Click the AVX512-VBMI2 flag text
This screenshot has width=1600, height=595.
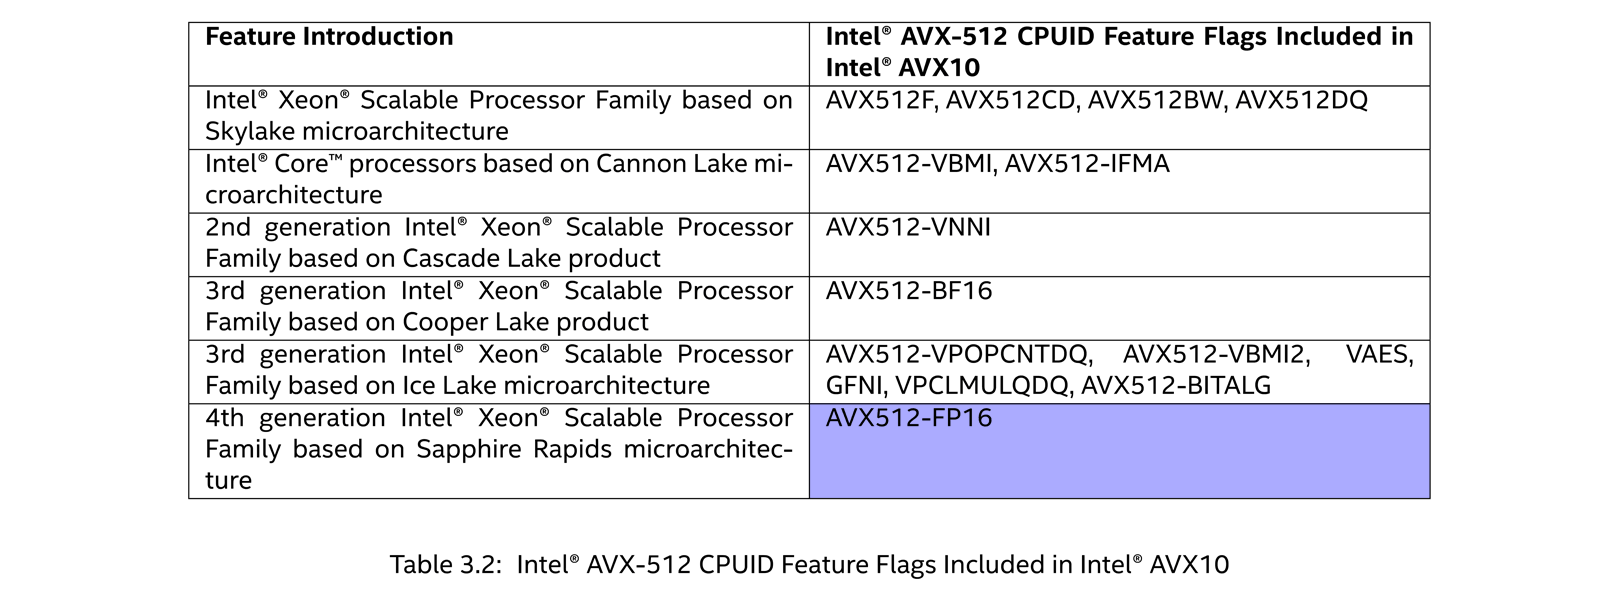tap(1215, 355)
